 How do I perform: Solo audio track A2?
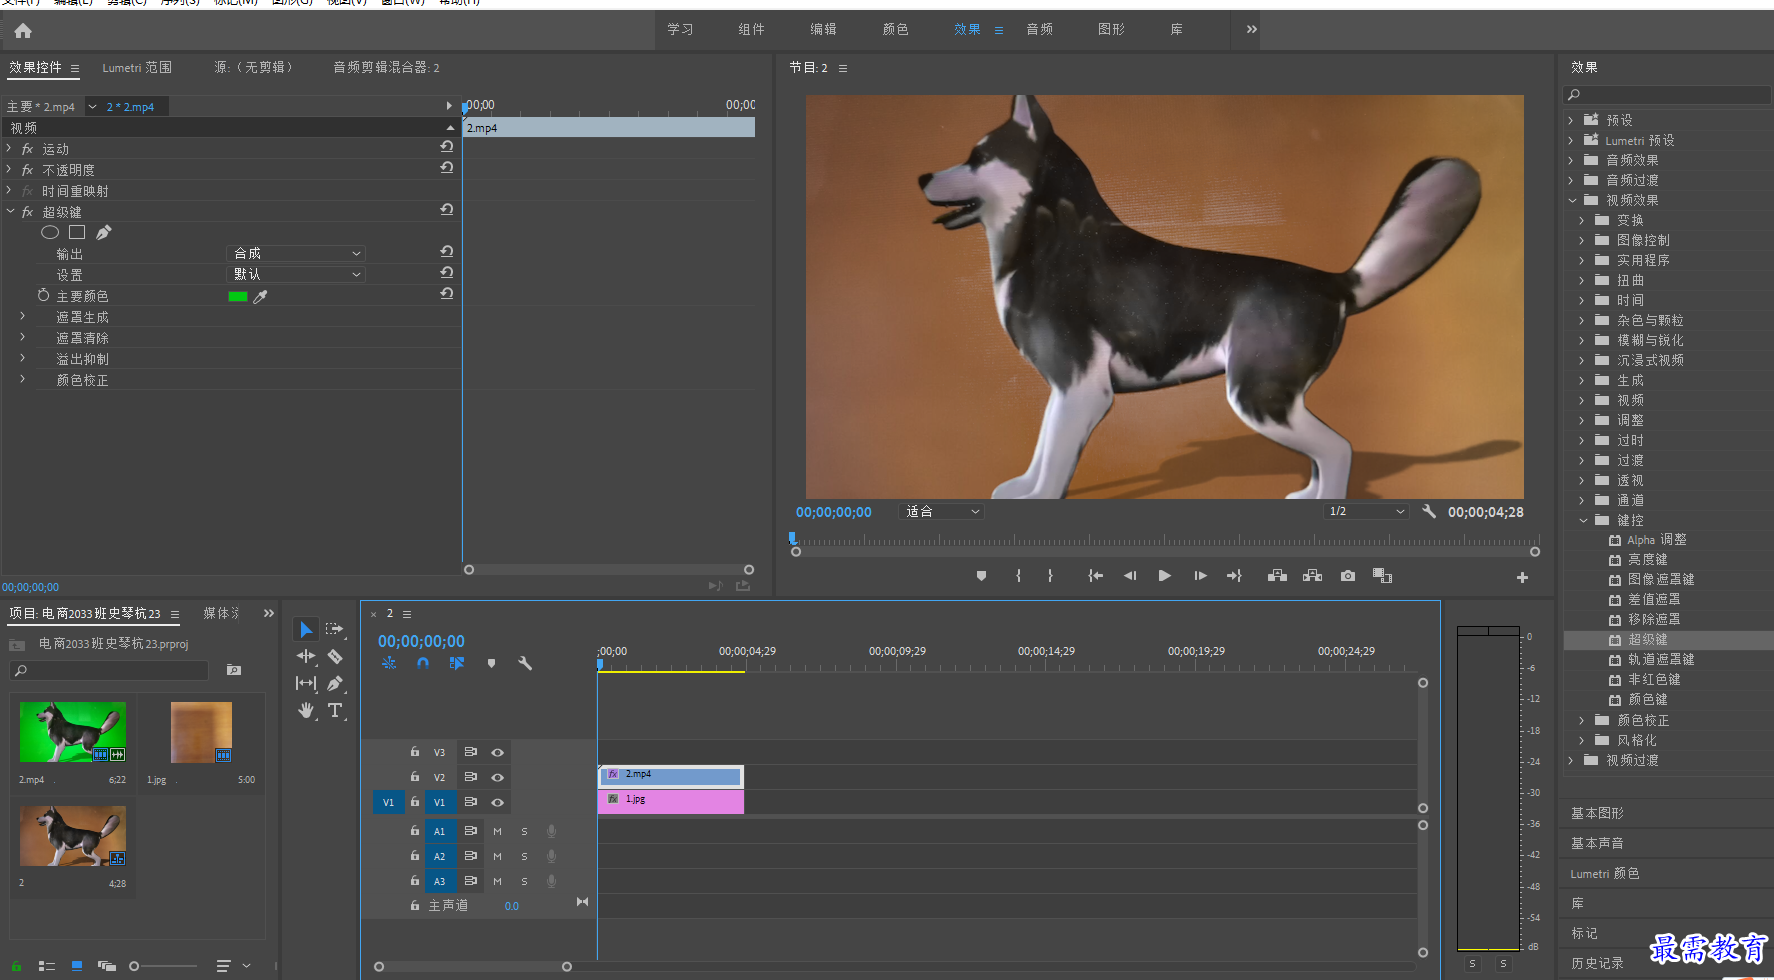point(524,856)
